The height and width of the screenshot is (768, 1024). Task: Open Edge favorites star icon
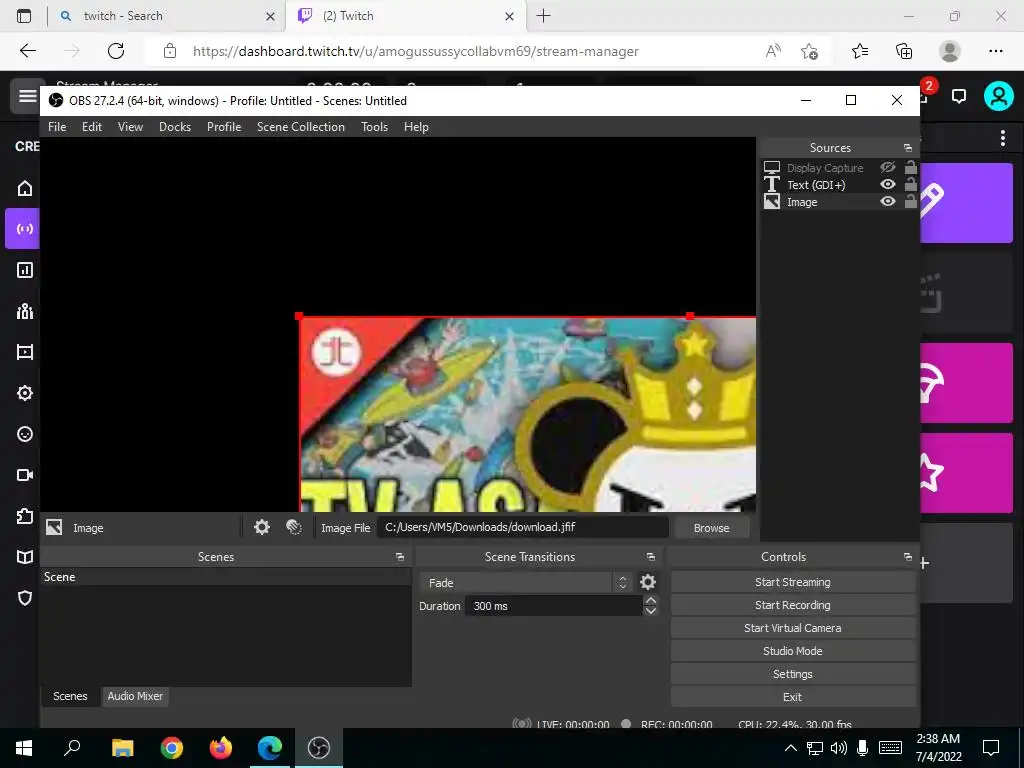(x=860, y=51)
